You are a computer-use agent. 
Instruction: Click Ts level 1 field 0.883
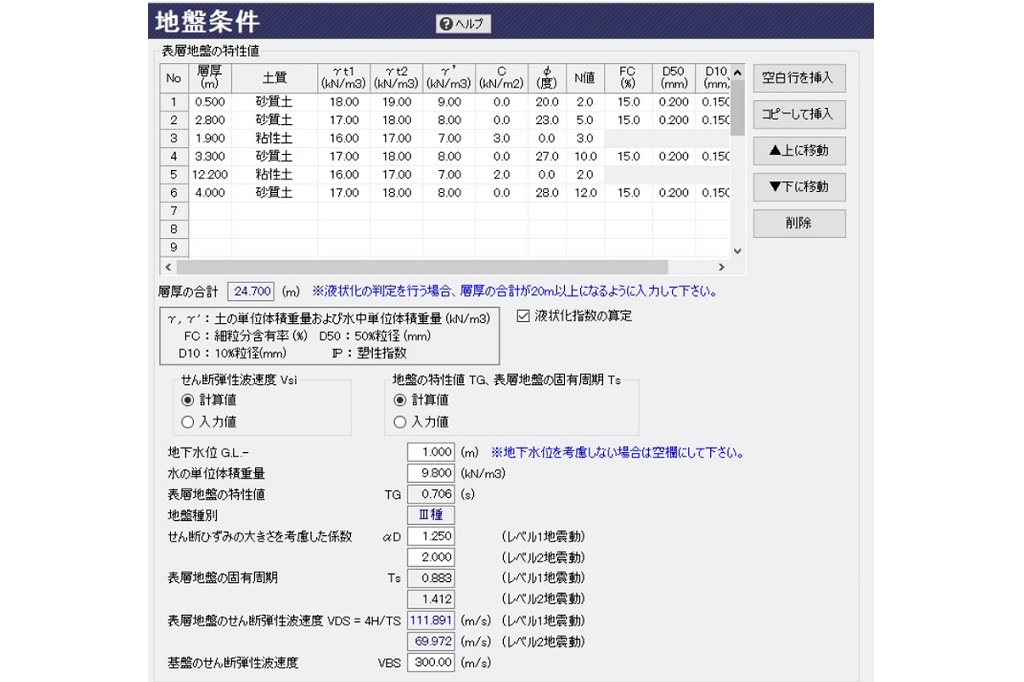tap(431, 578)
